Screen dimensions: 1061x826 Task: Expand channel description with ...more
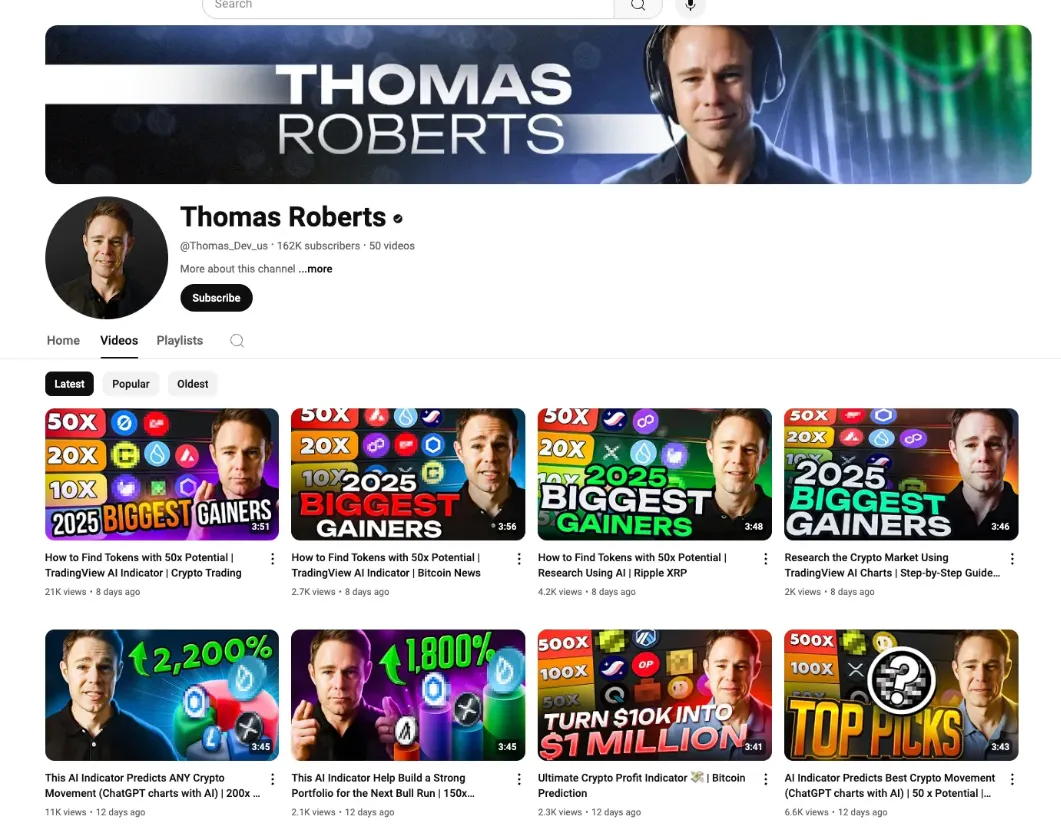tap(315, 269)
